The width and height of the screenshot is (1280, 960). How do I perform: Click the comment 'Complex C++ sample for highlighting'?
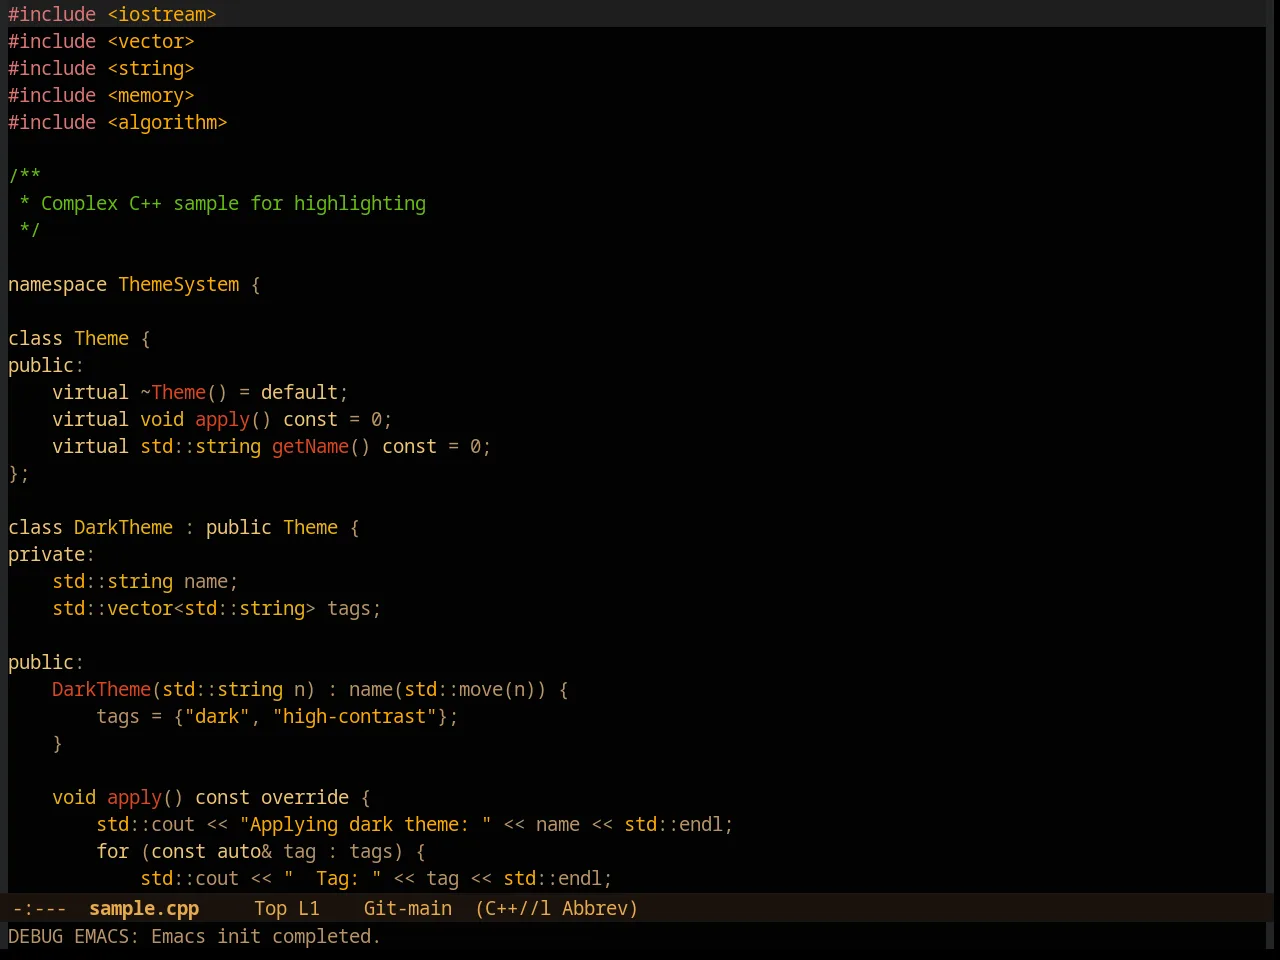[233, 203]
